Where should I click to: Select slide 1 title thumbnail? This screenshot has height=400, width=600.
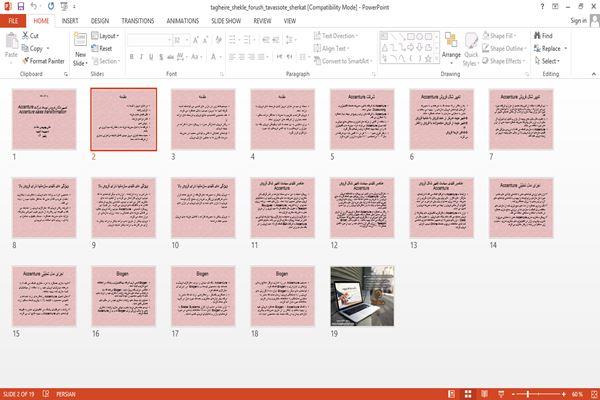[x=44, y=119]
